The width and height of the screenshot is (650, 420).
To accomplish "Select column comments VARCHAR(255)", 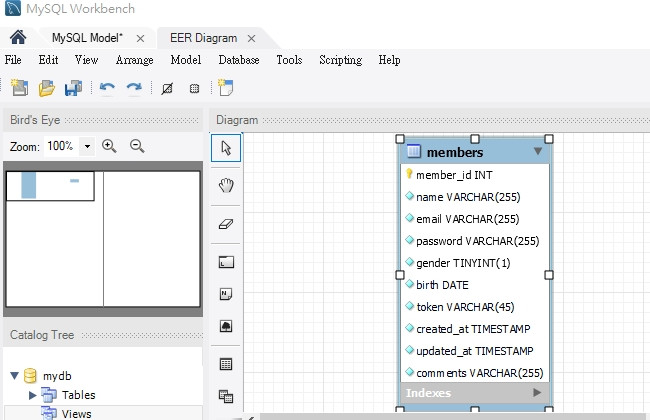I will pos(480,373).
